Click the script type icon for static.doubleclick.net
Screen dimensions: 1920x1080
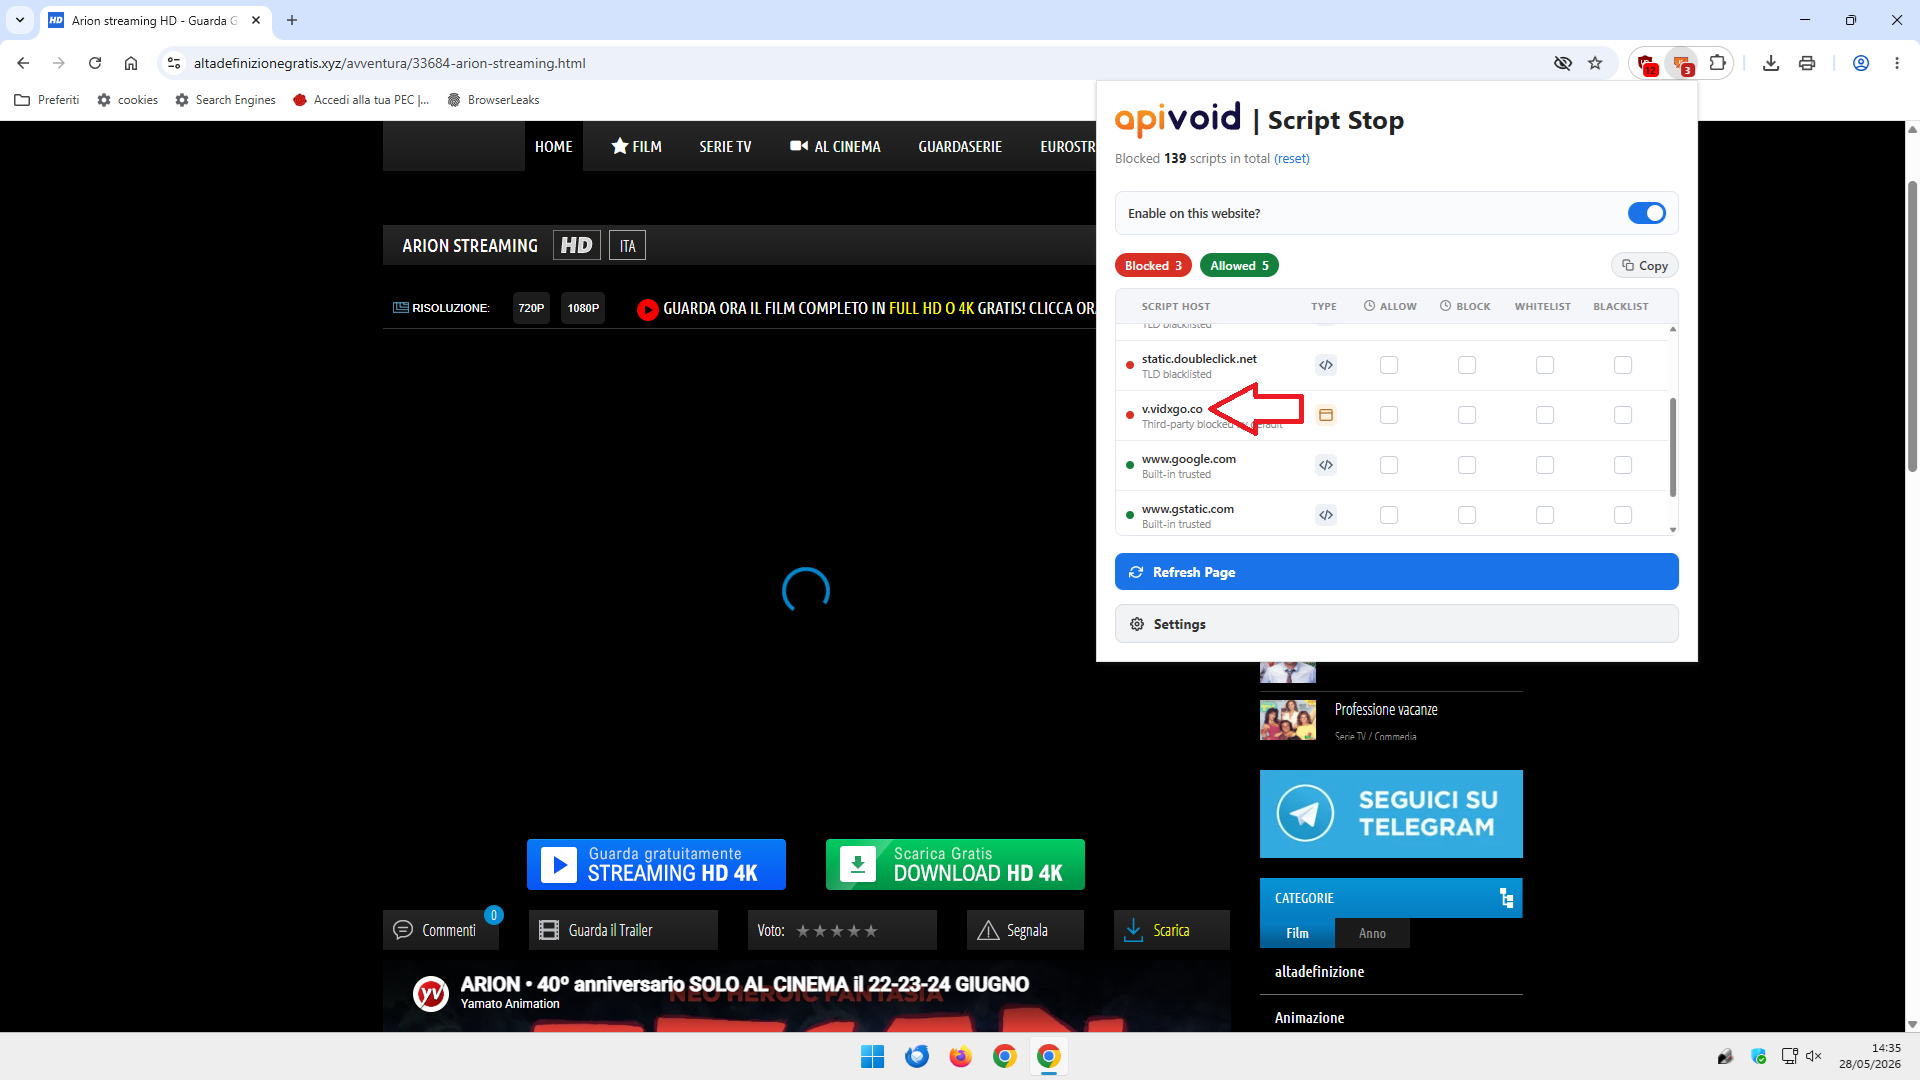coord(1326,365)
